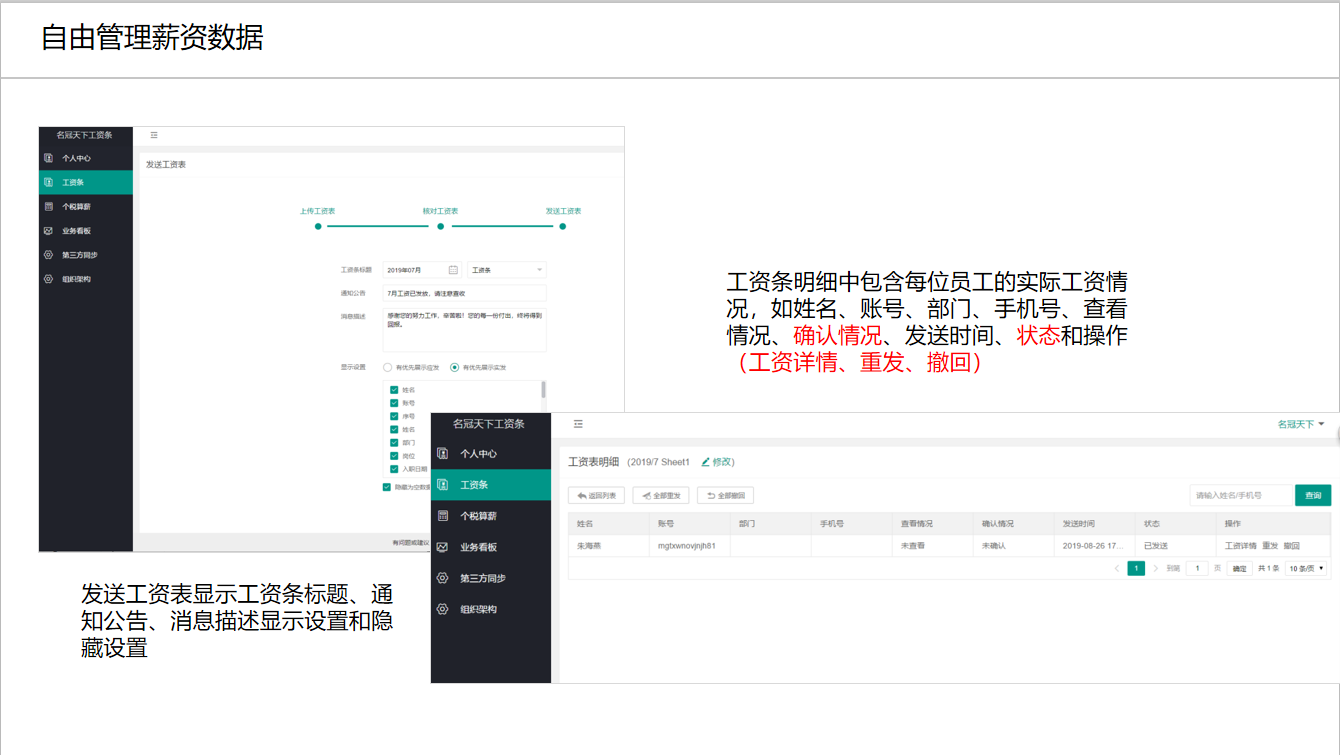
Task: Click the page number jump input
Action: 1197,568
